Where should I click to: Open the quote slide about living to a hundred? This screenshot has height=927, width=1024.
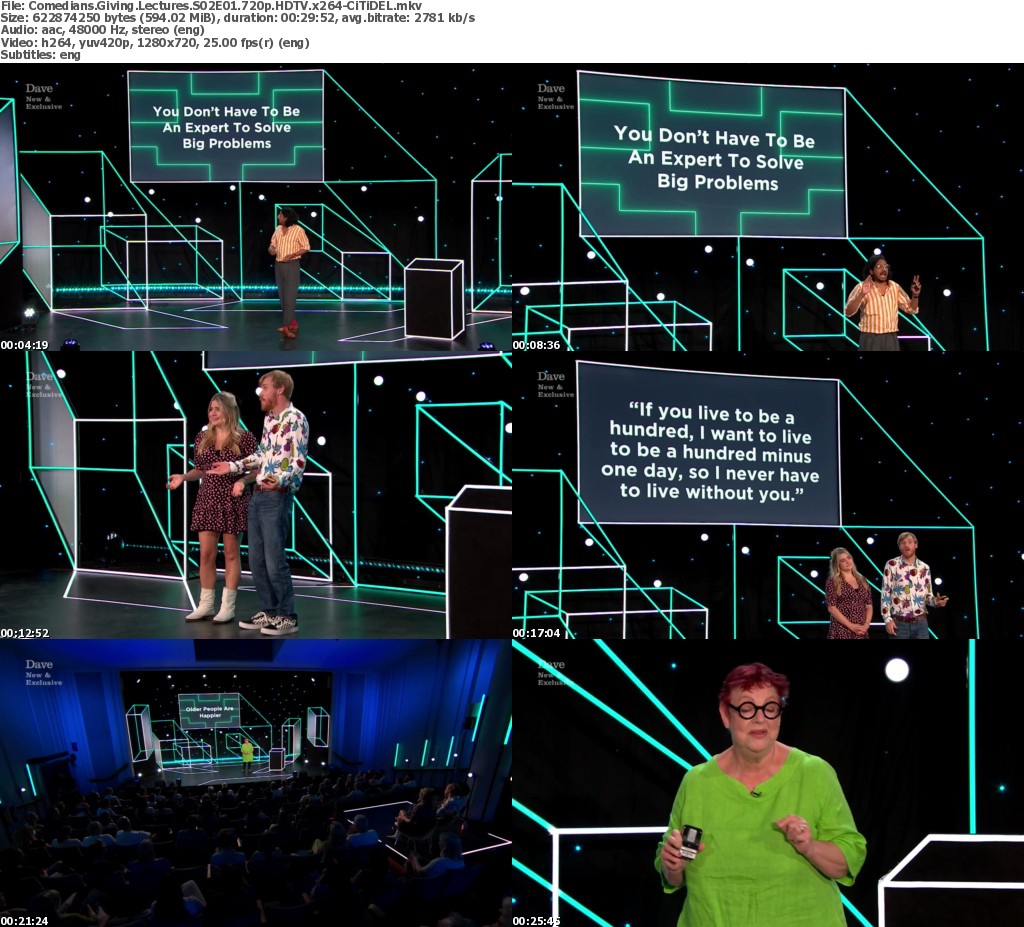tap(709, 444)
